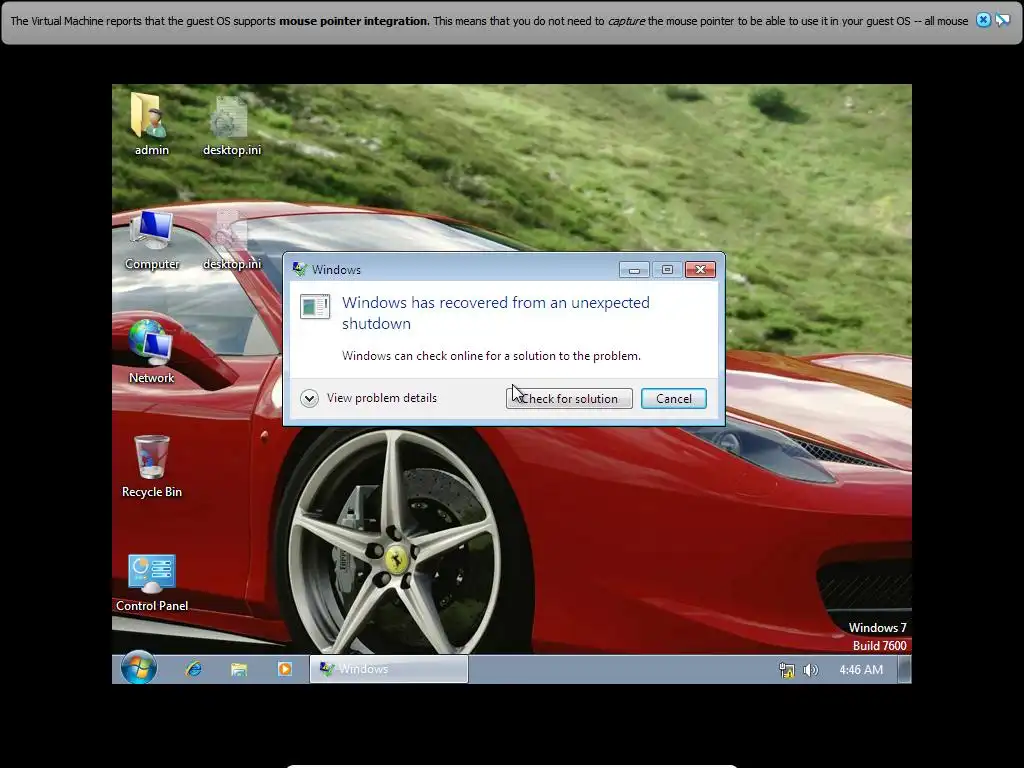This screenshot has height=768, width=1024.
Task: Click the don't-show-again message icon
Action: point(1002,20)
